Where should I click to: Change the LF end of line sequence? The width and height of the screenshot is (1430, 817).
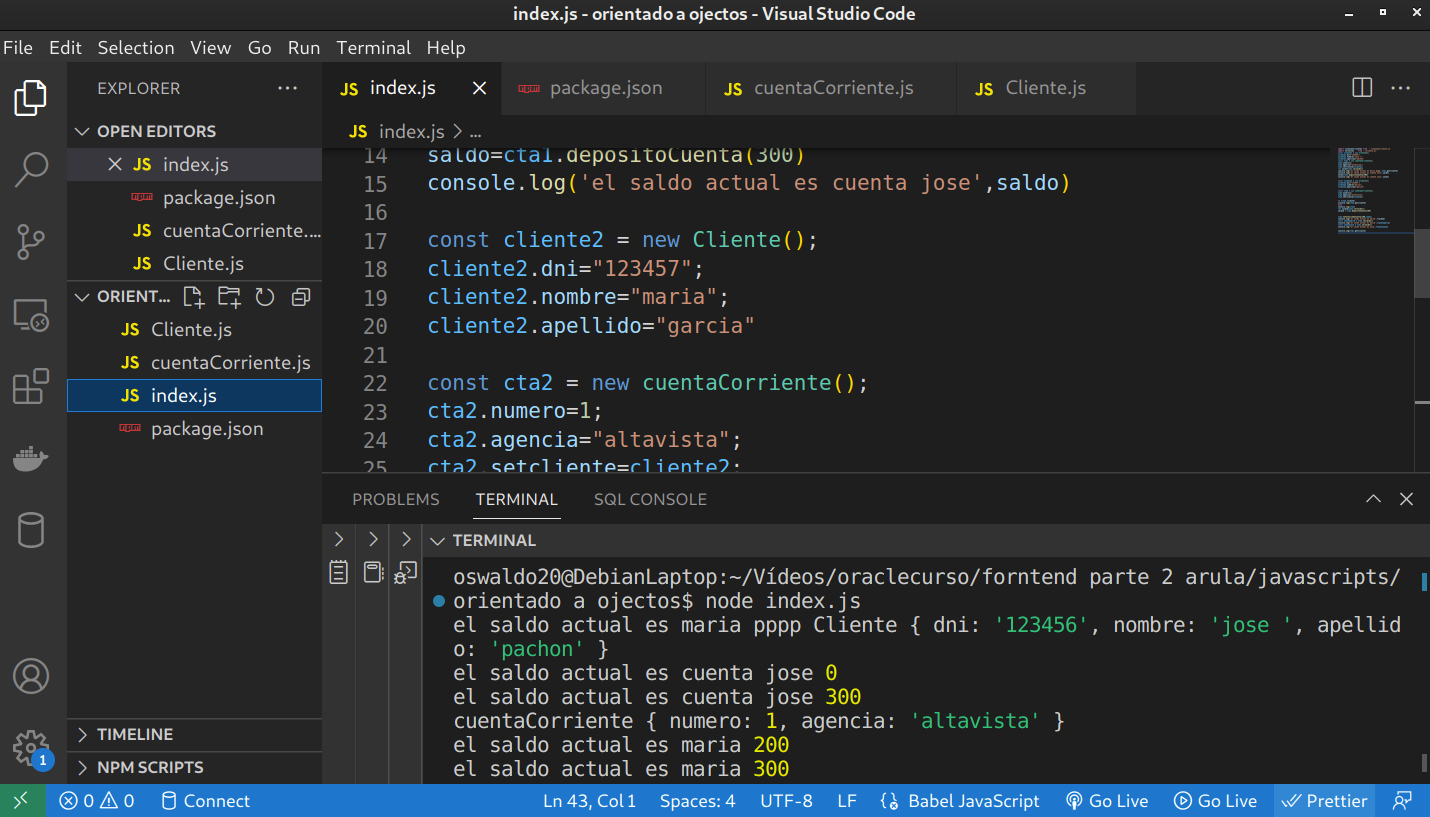(846, 801)
